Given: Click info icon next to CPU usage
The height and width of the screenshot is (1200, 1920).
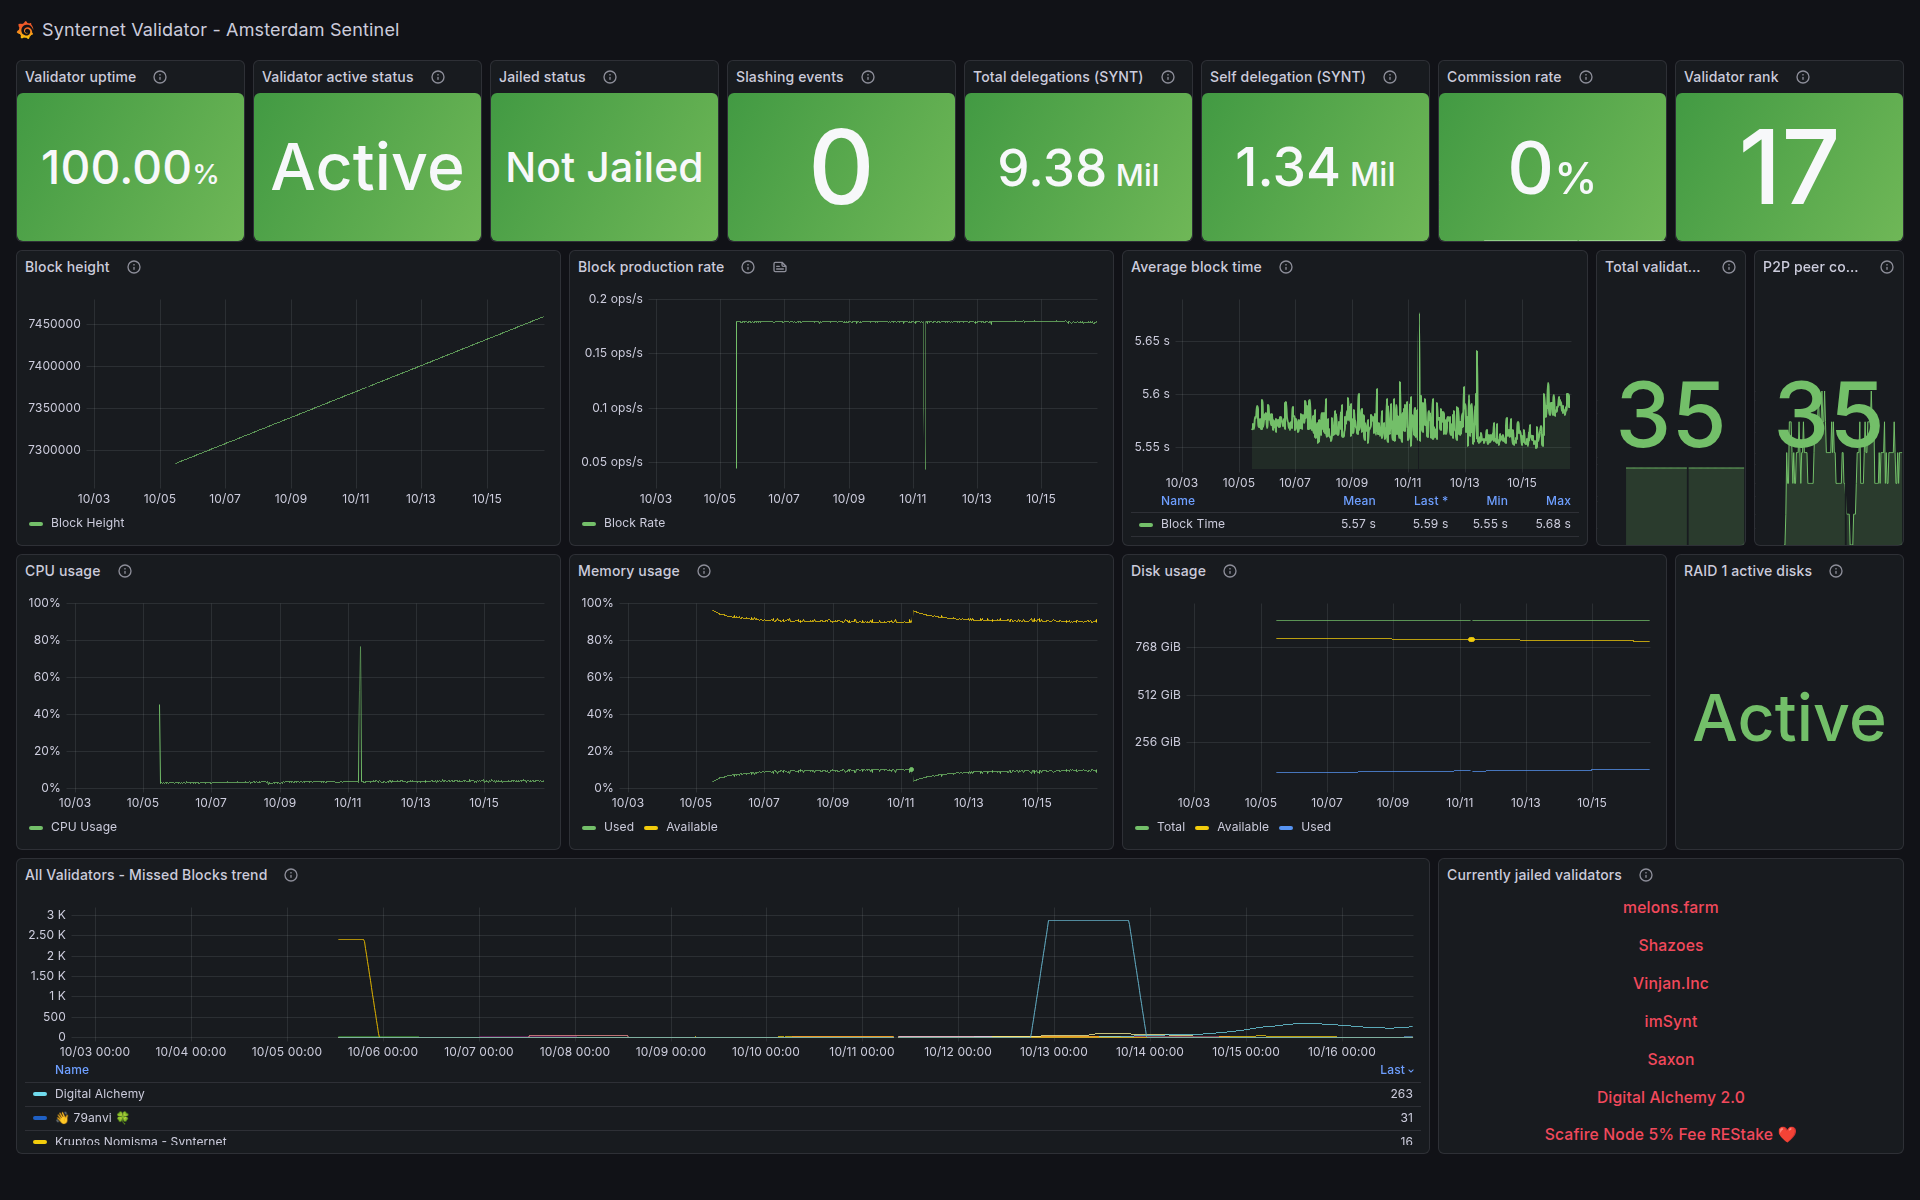Looking at the screenshot, I should pyautogui.click(x=125, y=571).
